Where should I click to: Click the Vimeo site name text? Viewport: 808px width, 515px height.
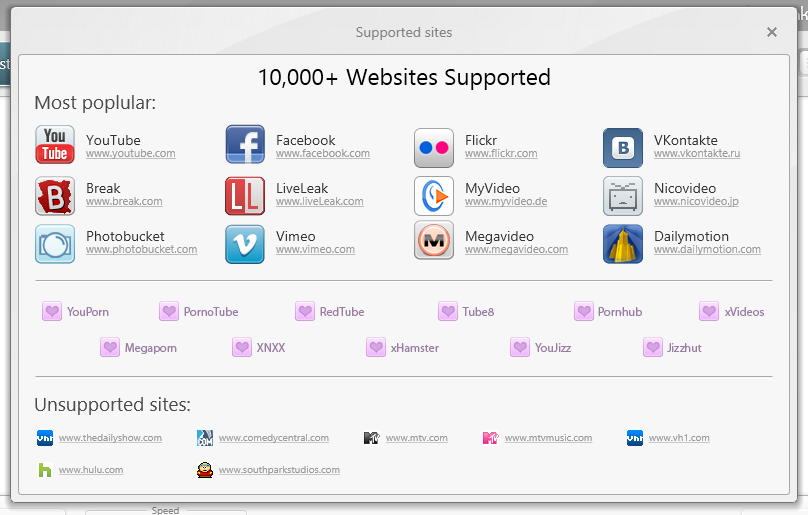pos(296,237)
